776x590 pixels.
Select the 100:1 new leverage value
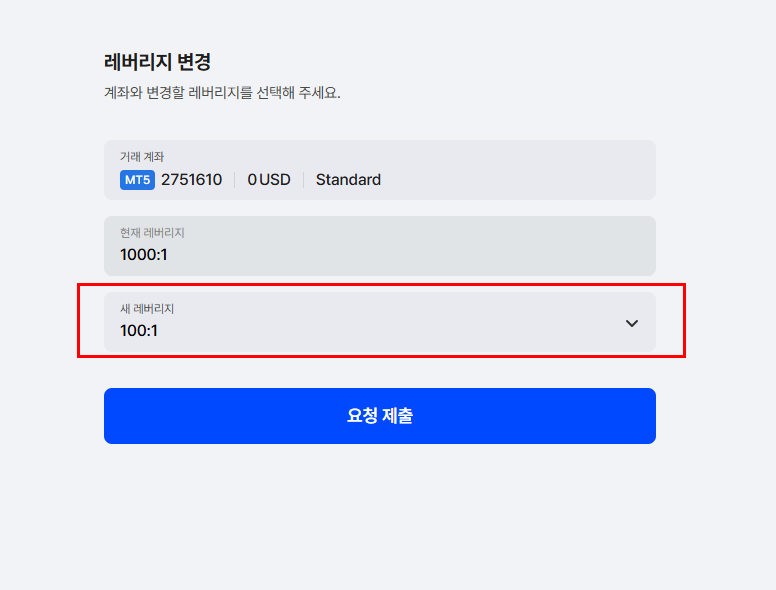(x=139, y=331)
